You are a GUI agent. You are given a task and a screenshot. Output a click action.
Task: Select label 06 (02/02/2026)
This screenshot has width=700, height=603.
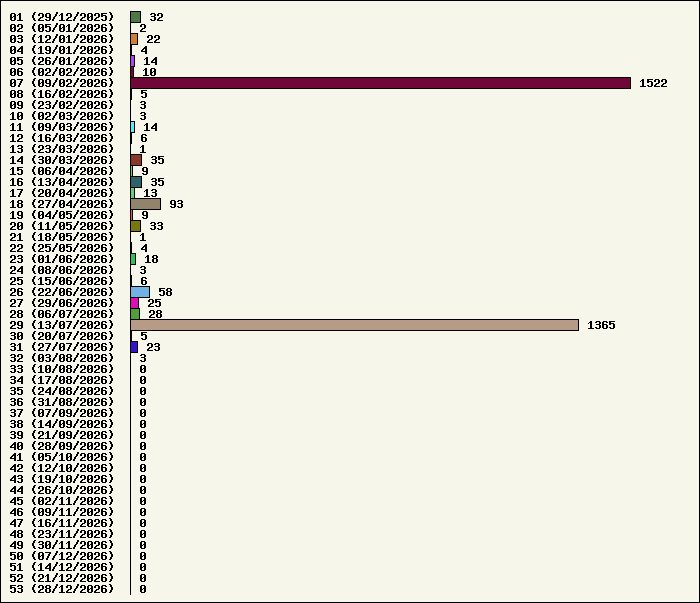(62, 72)
